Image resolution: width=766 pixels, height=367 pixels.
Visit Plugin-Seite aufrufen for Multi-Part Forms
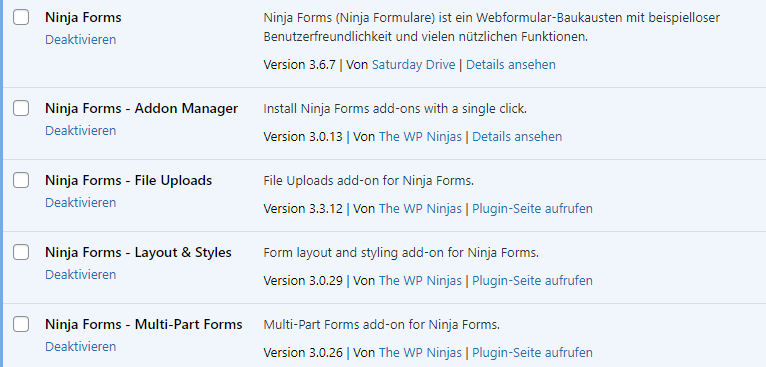[x=532, y=352]
